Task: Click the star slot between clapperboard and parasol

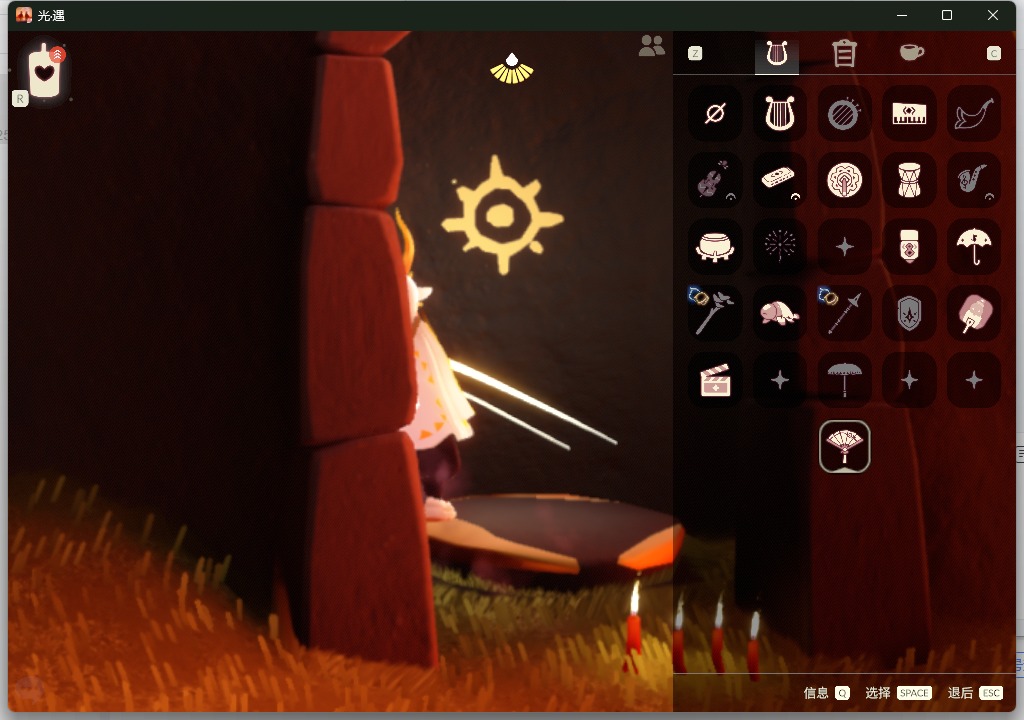Action: (x=780, y=380)
